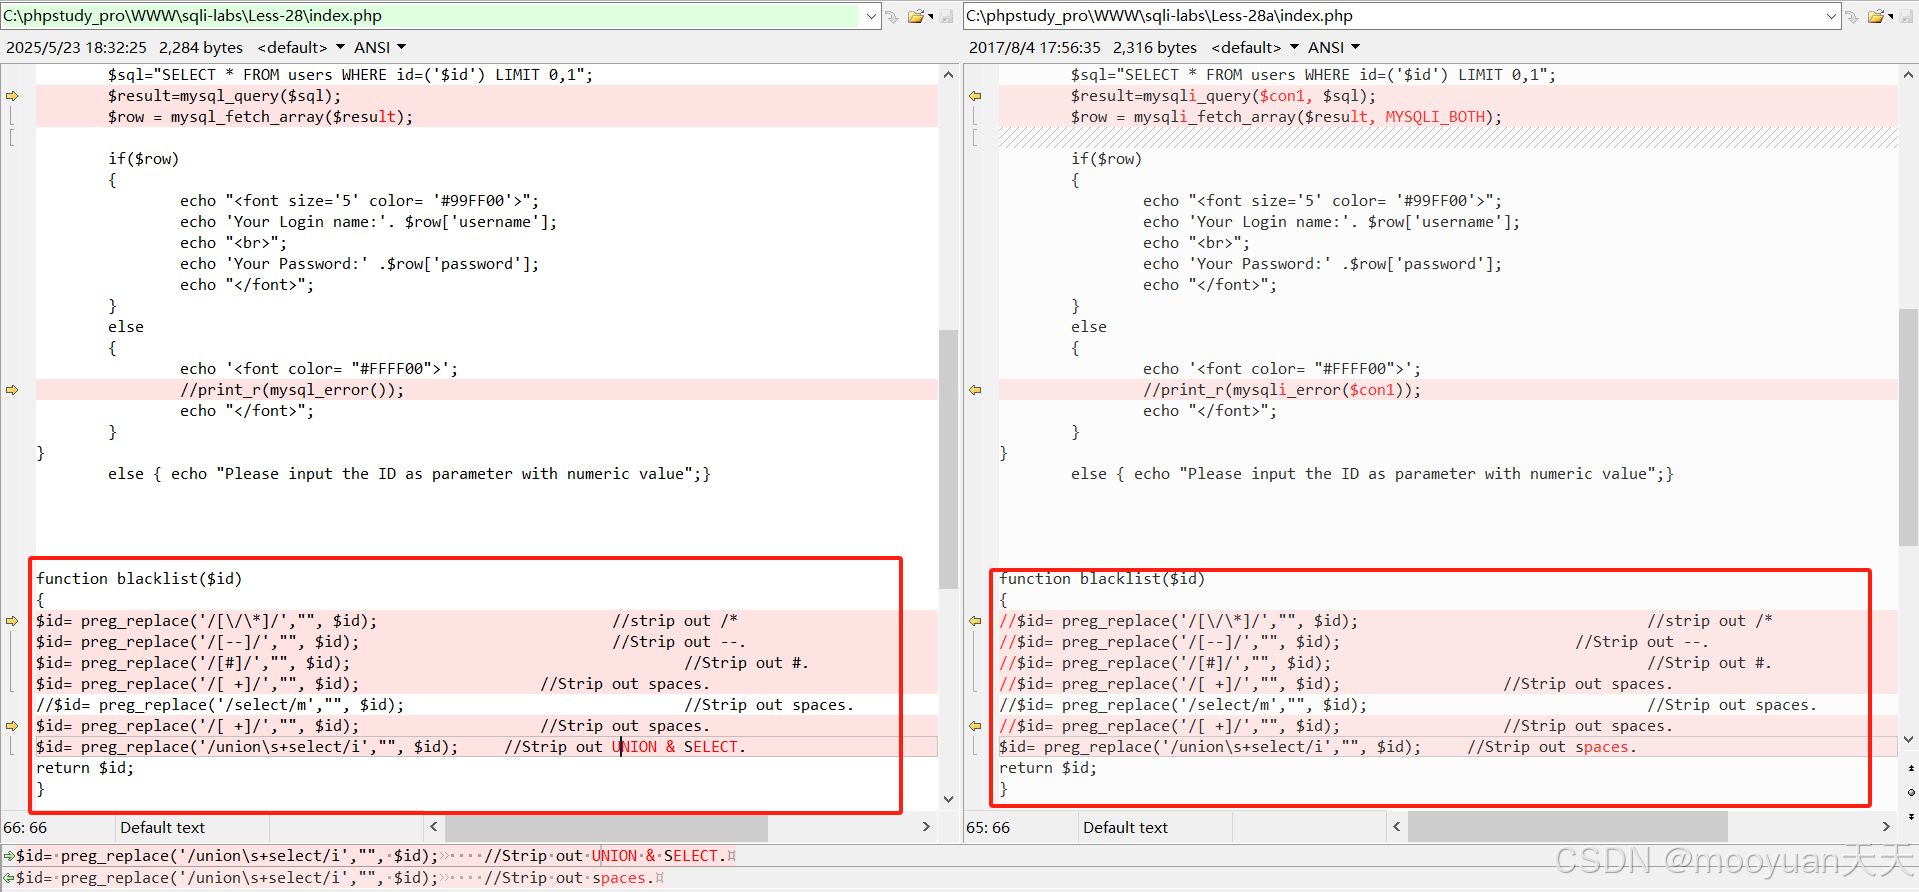The image size is (1919, 892).
Task: Click right file timestamp '2017/8/4 17:56:35'
Action: (1034, 47)
